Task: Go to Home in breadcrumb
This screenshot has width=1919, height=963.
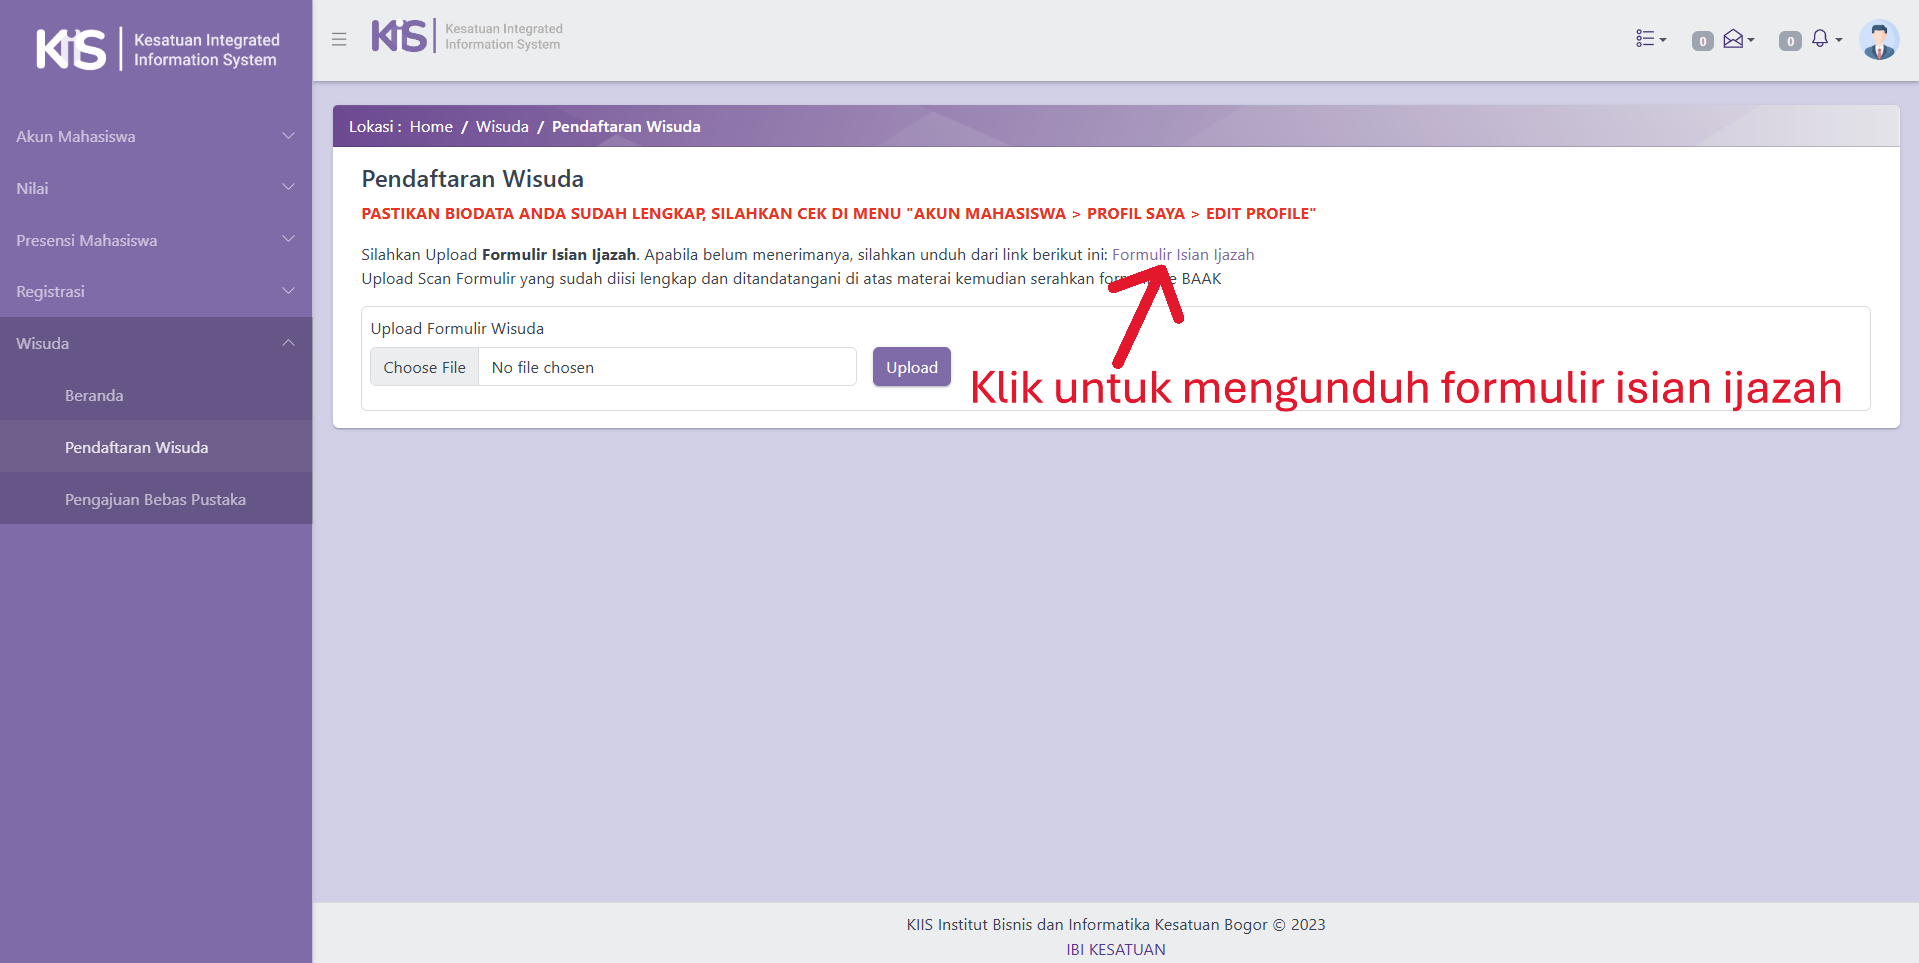Action: (x=431, y=127)
